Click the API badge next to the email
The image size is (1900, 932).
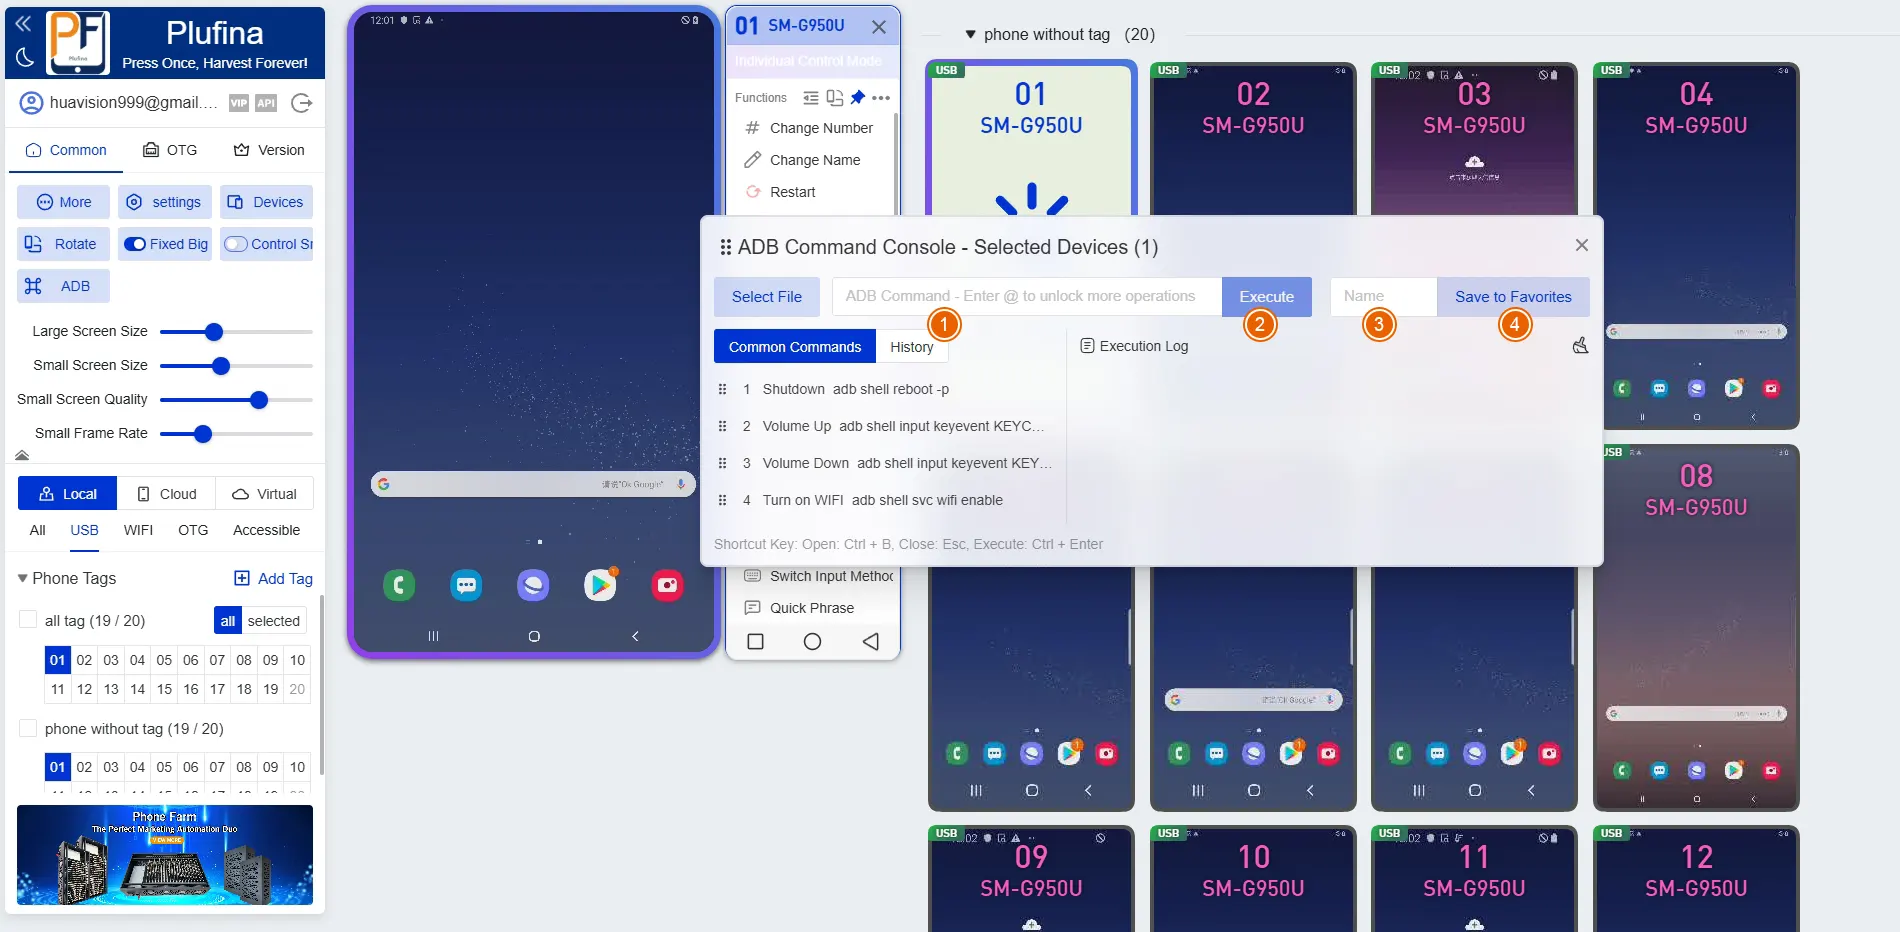(x=266, y=102)
